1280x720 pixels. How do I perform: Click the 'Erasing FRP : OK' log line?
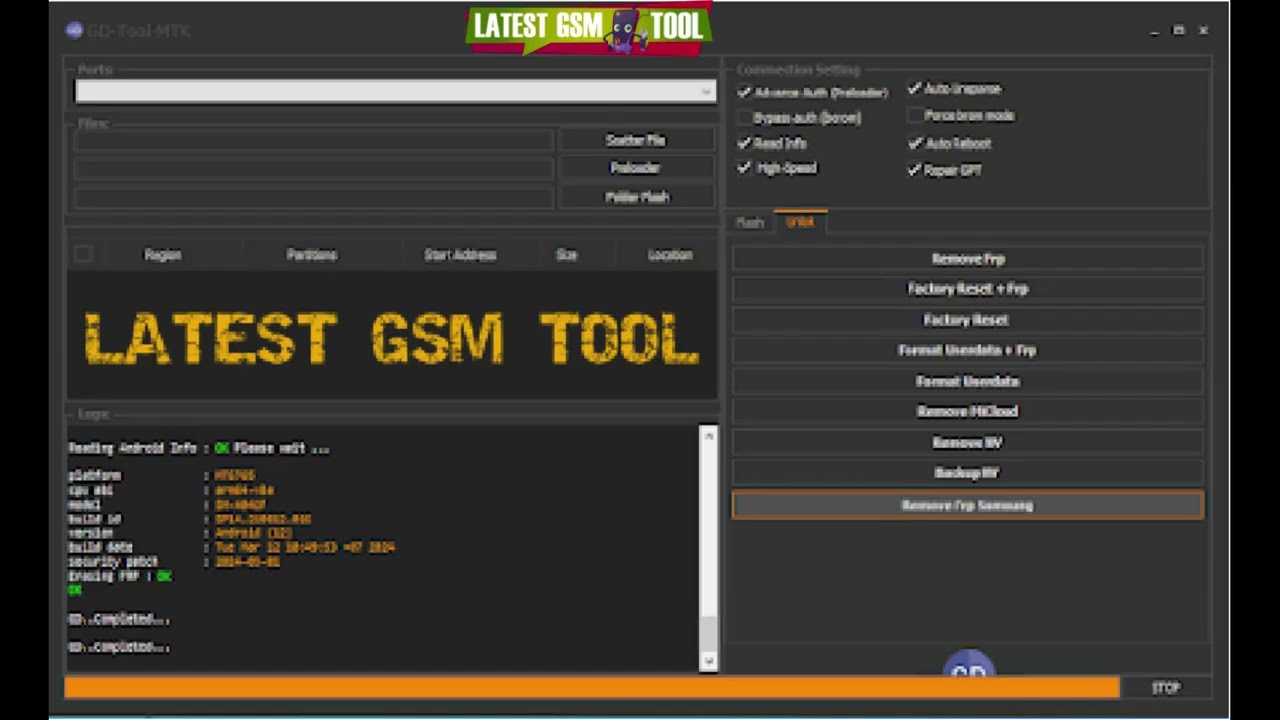pyautogui.click(x=120, y=576)
